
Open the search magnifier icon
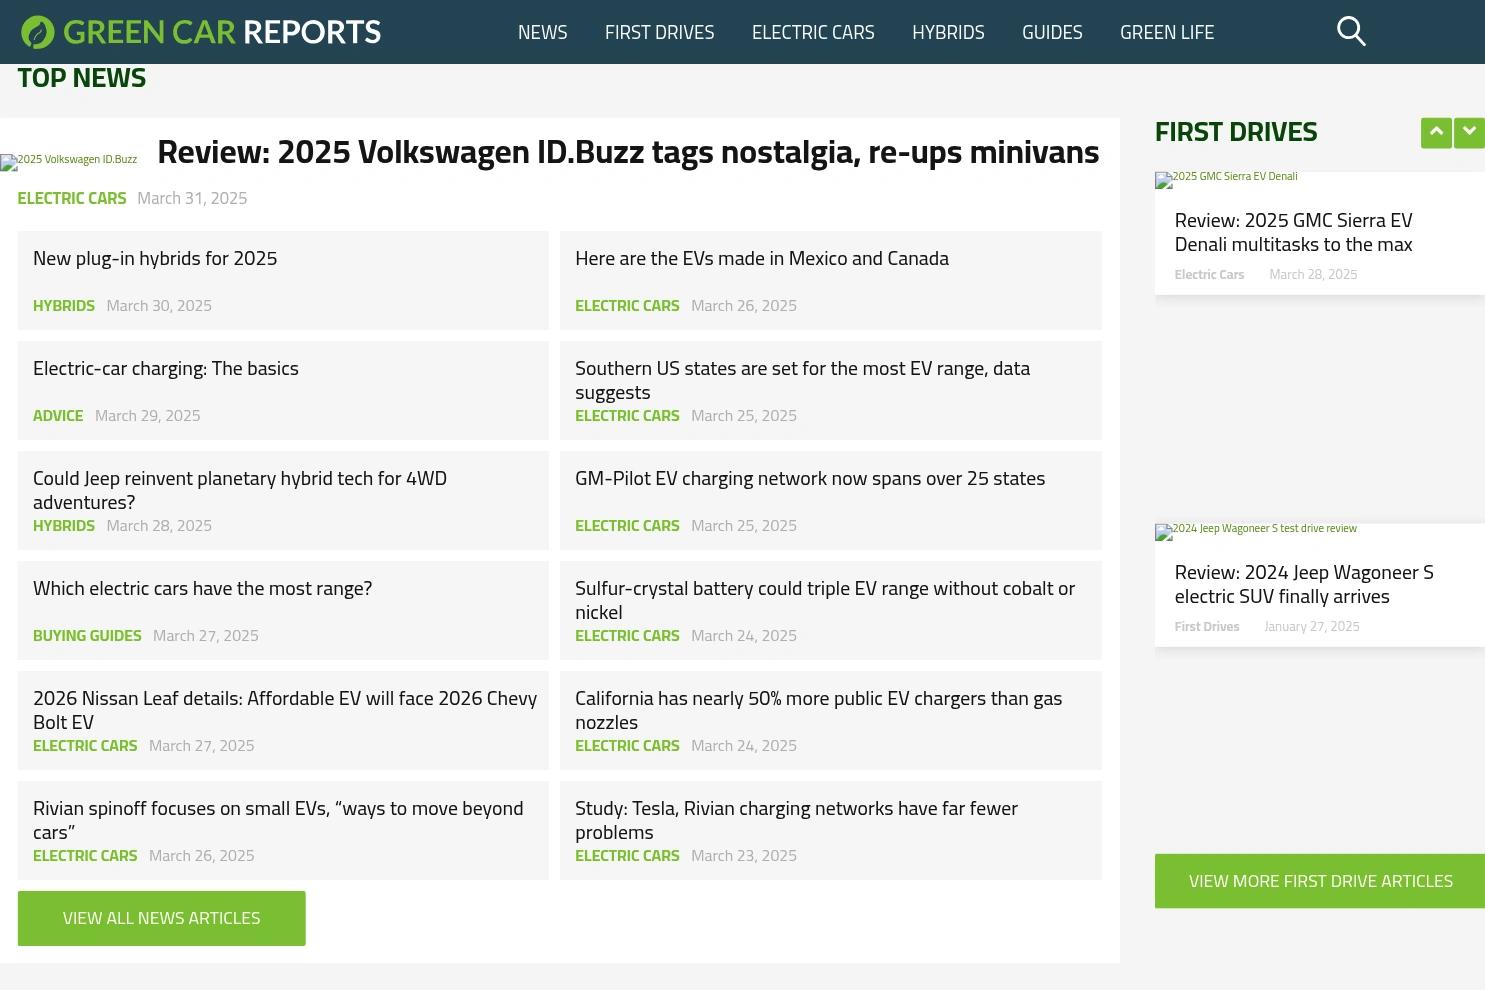[1351, 32]
